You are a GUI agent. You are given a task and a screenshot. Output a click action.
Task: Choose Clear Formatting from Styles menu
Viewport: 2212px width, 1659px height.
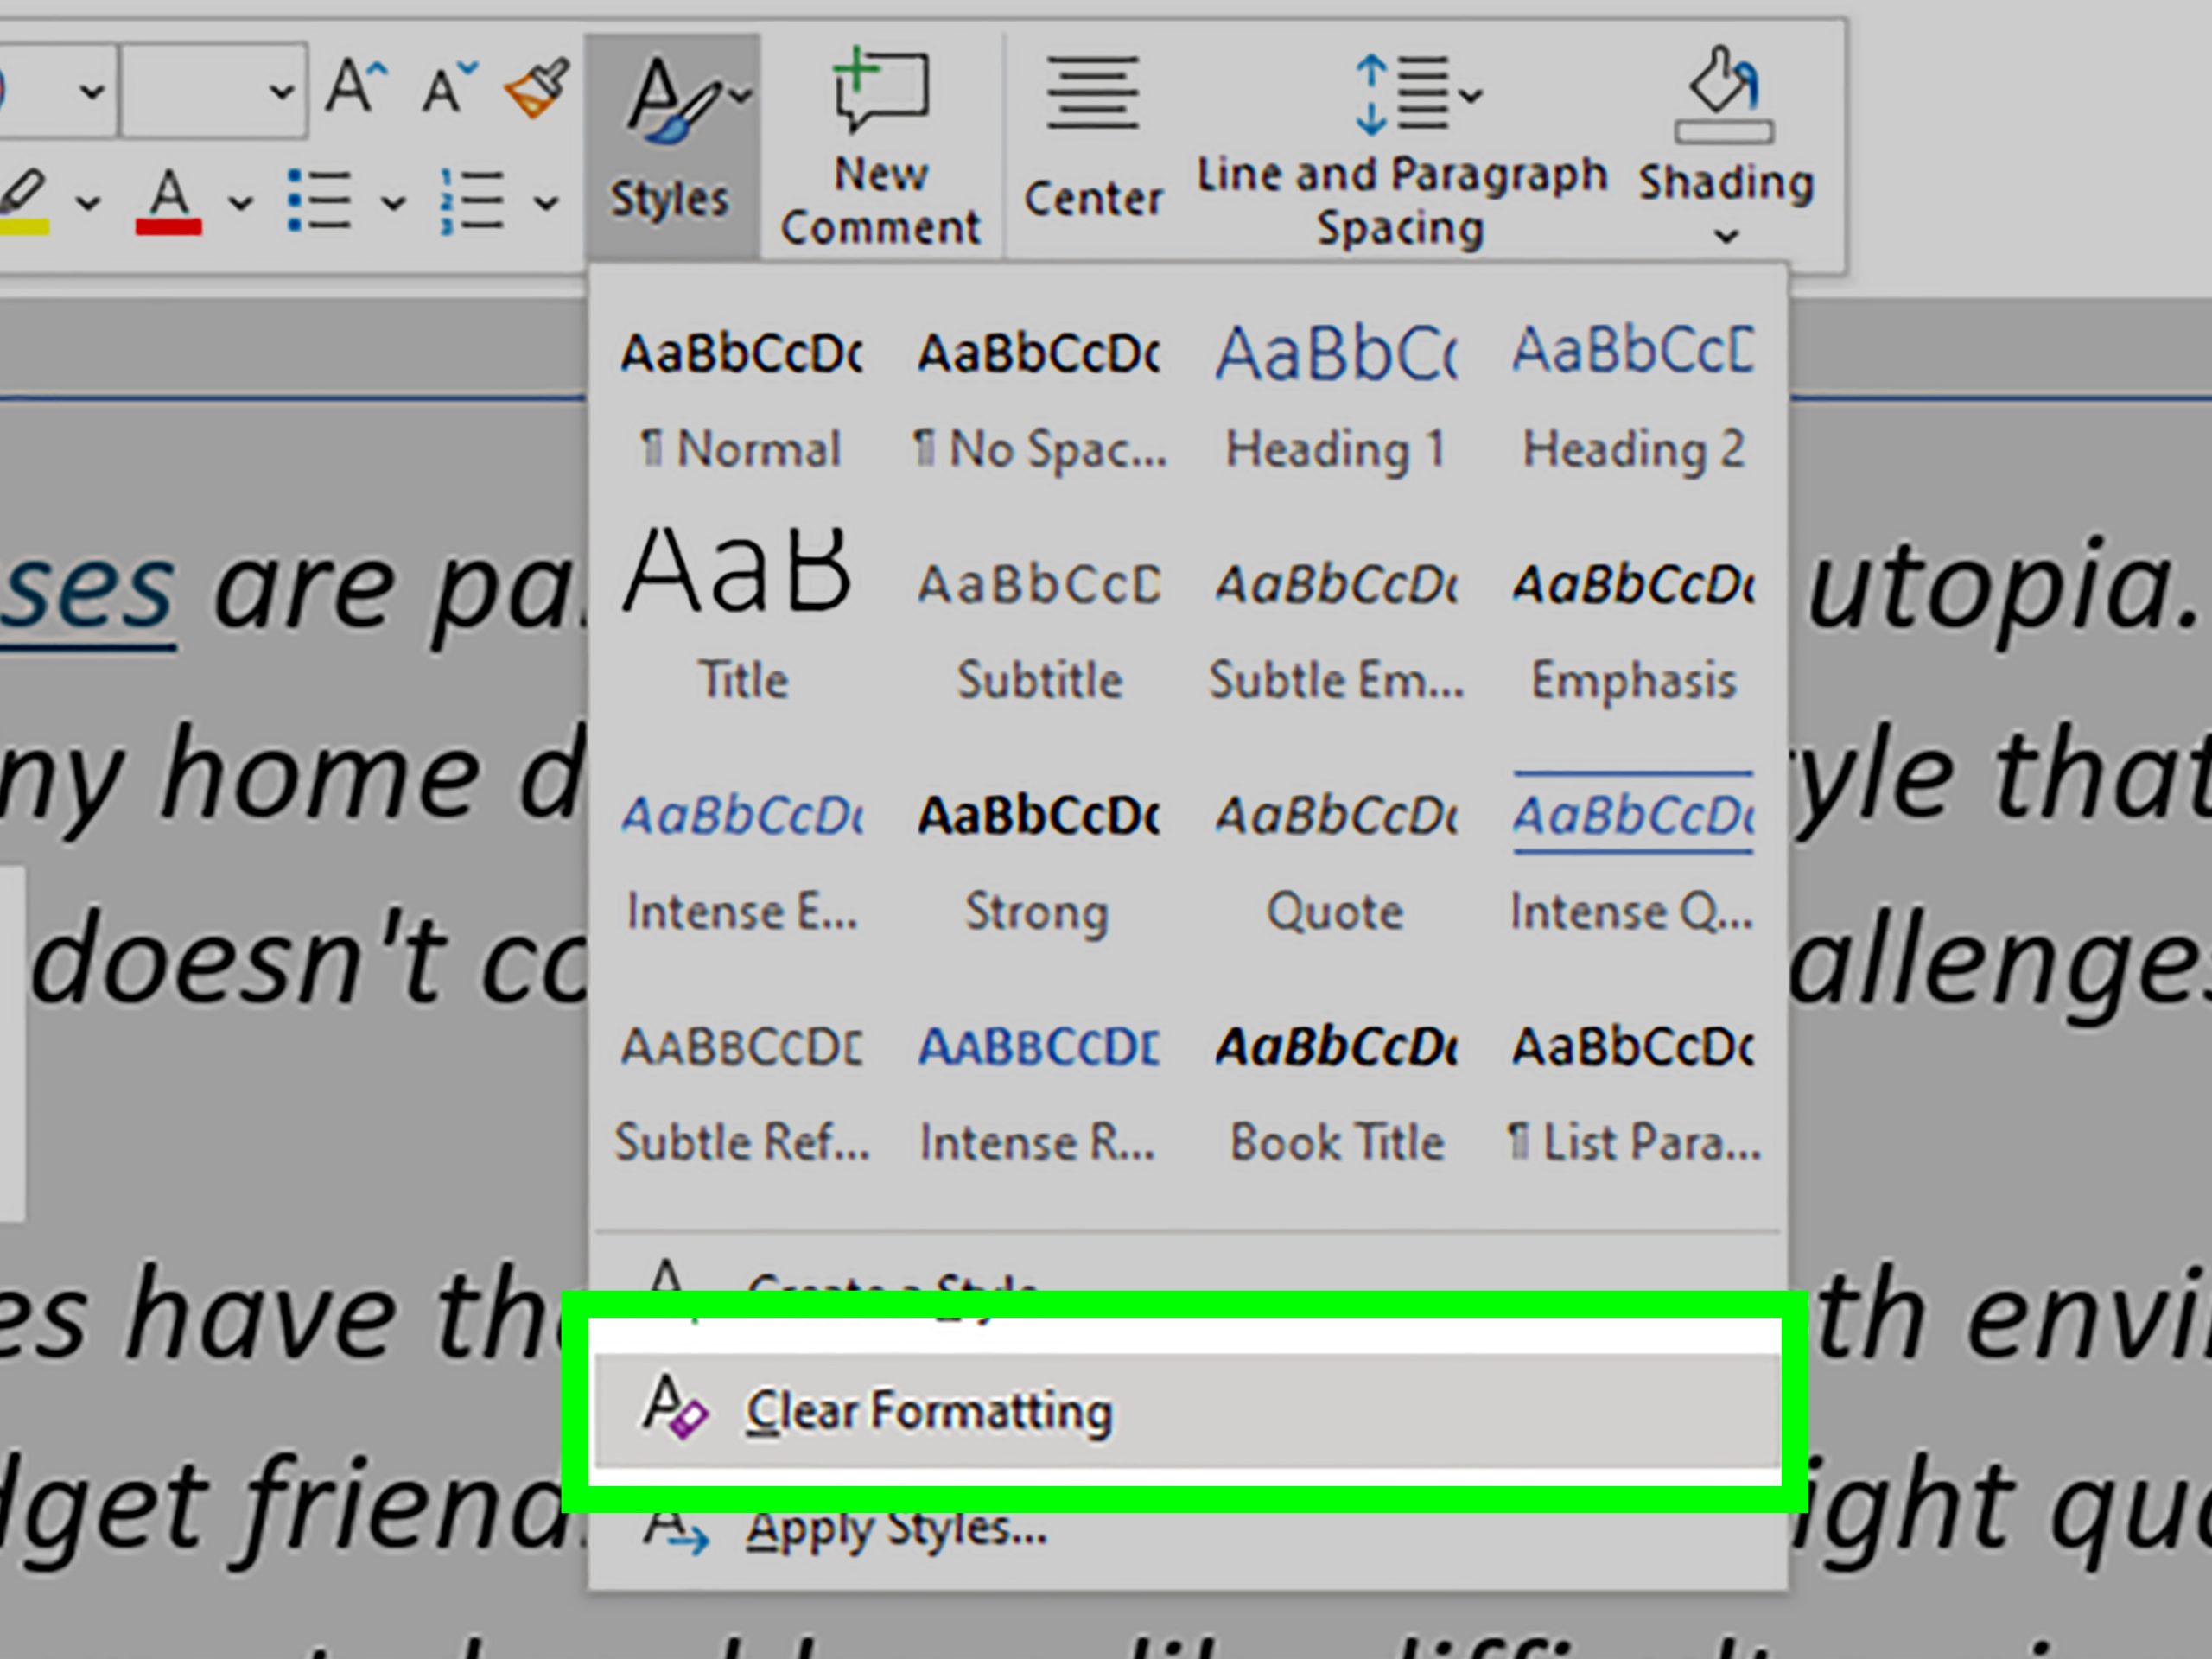point(1187,1410)
